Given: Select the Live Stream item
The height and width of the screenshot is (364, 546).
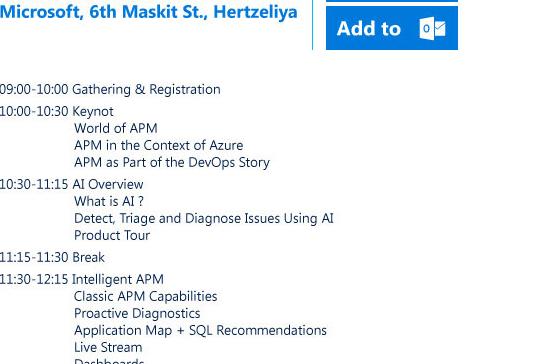Looking at the screenshot, I should point(108,348).
